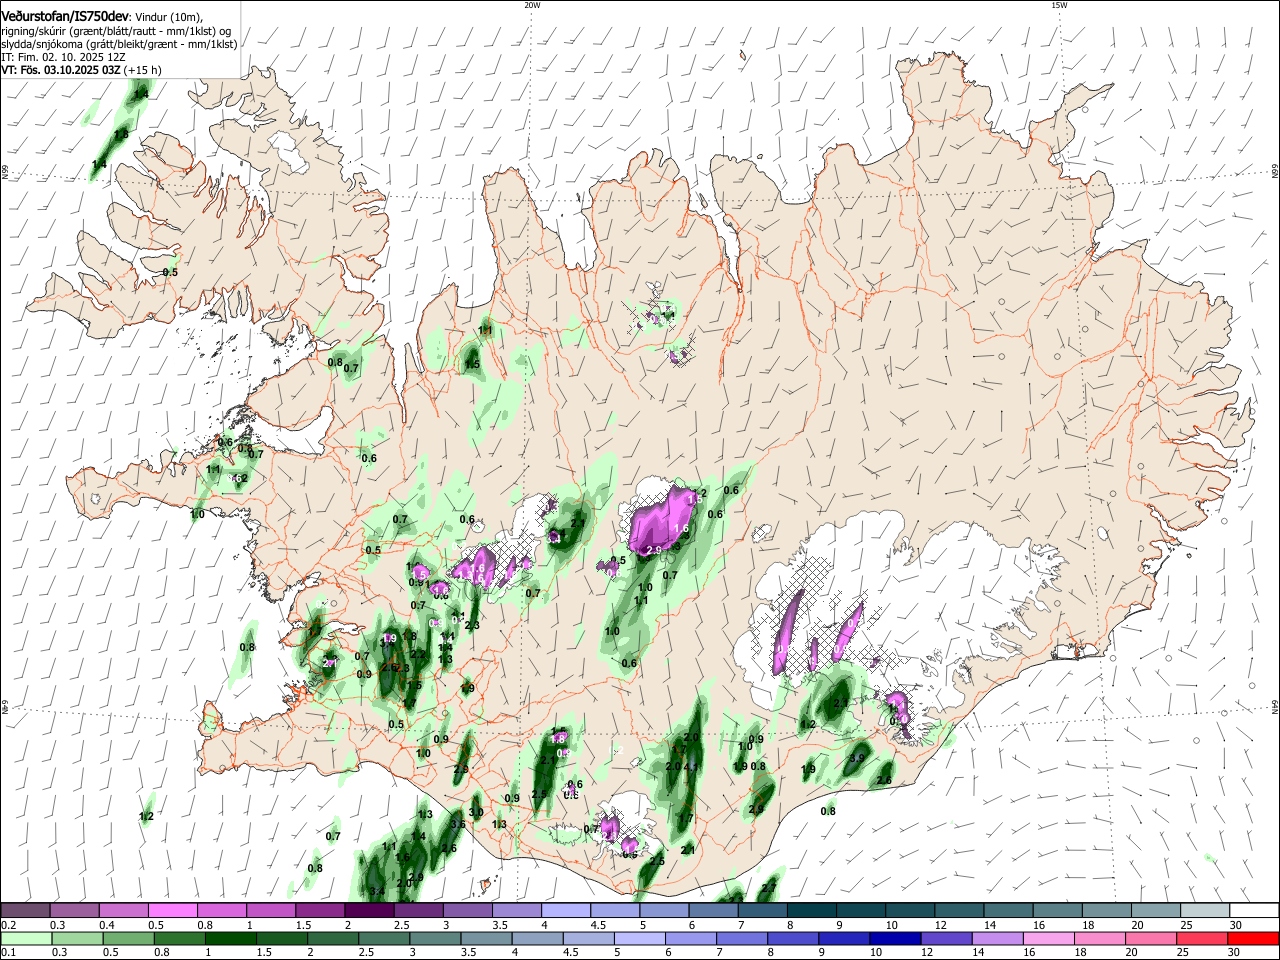
Task: Click the 'rigning/skúrir' legend description line
Action: click(116, 31)
